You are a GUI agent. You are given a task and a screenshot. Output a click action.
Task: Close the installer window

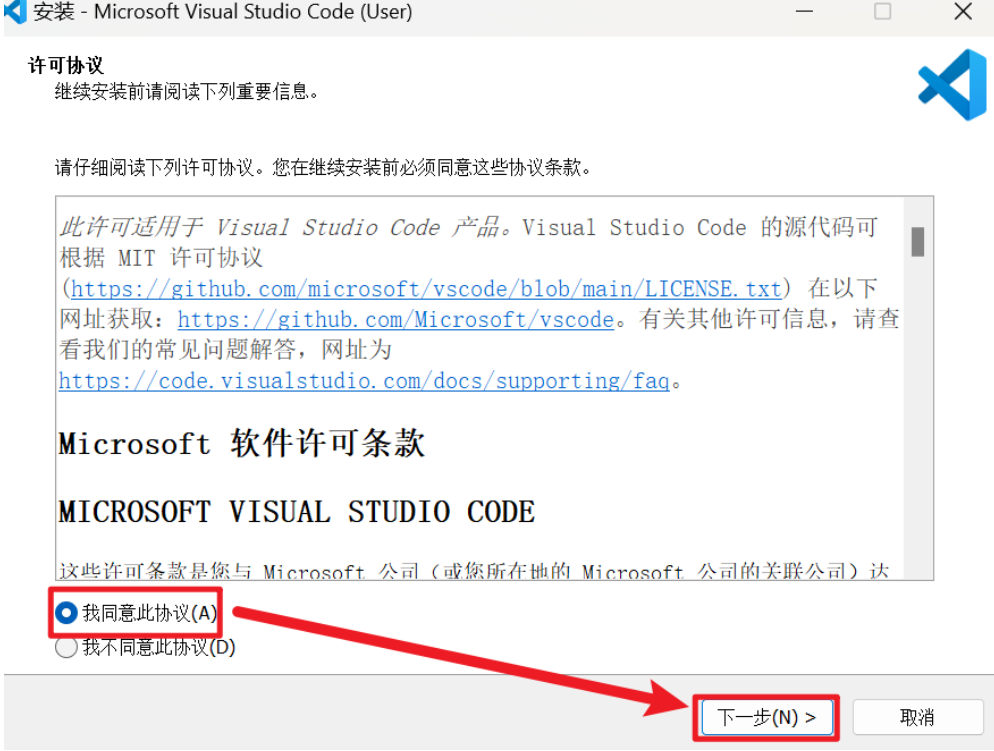[x=963, y=11]
